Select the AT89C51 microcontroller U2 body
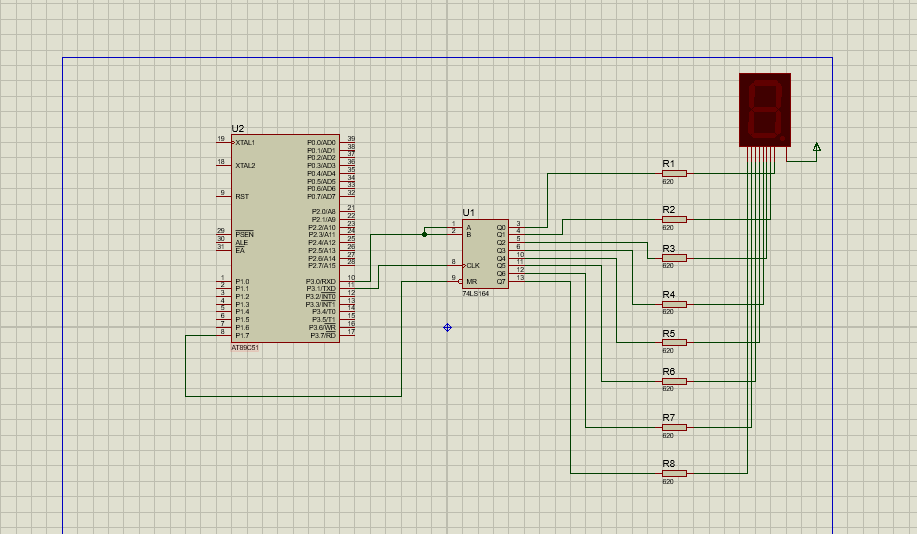 click(x=285, y=239)
